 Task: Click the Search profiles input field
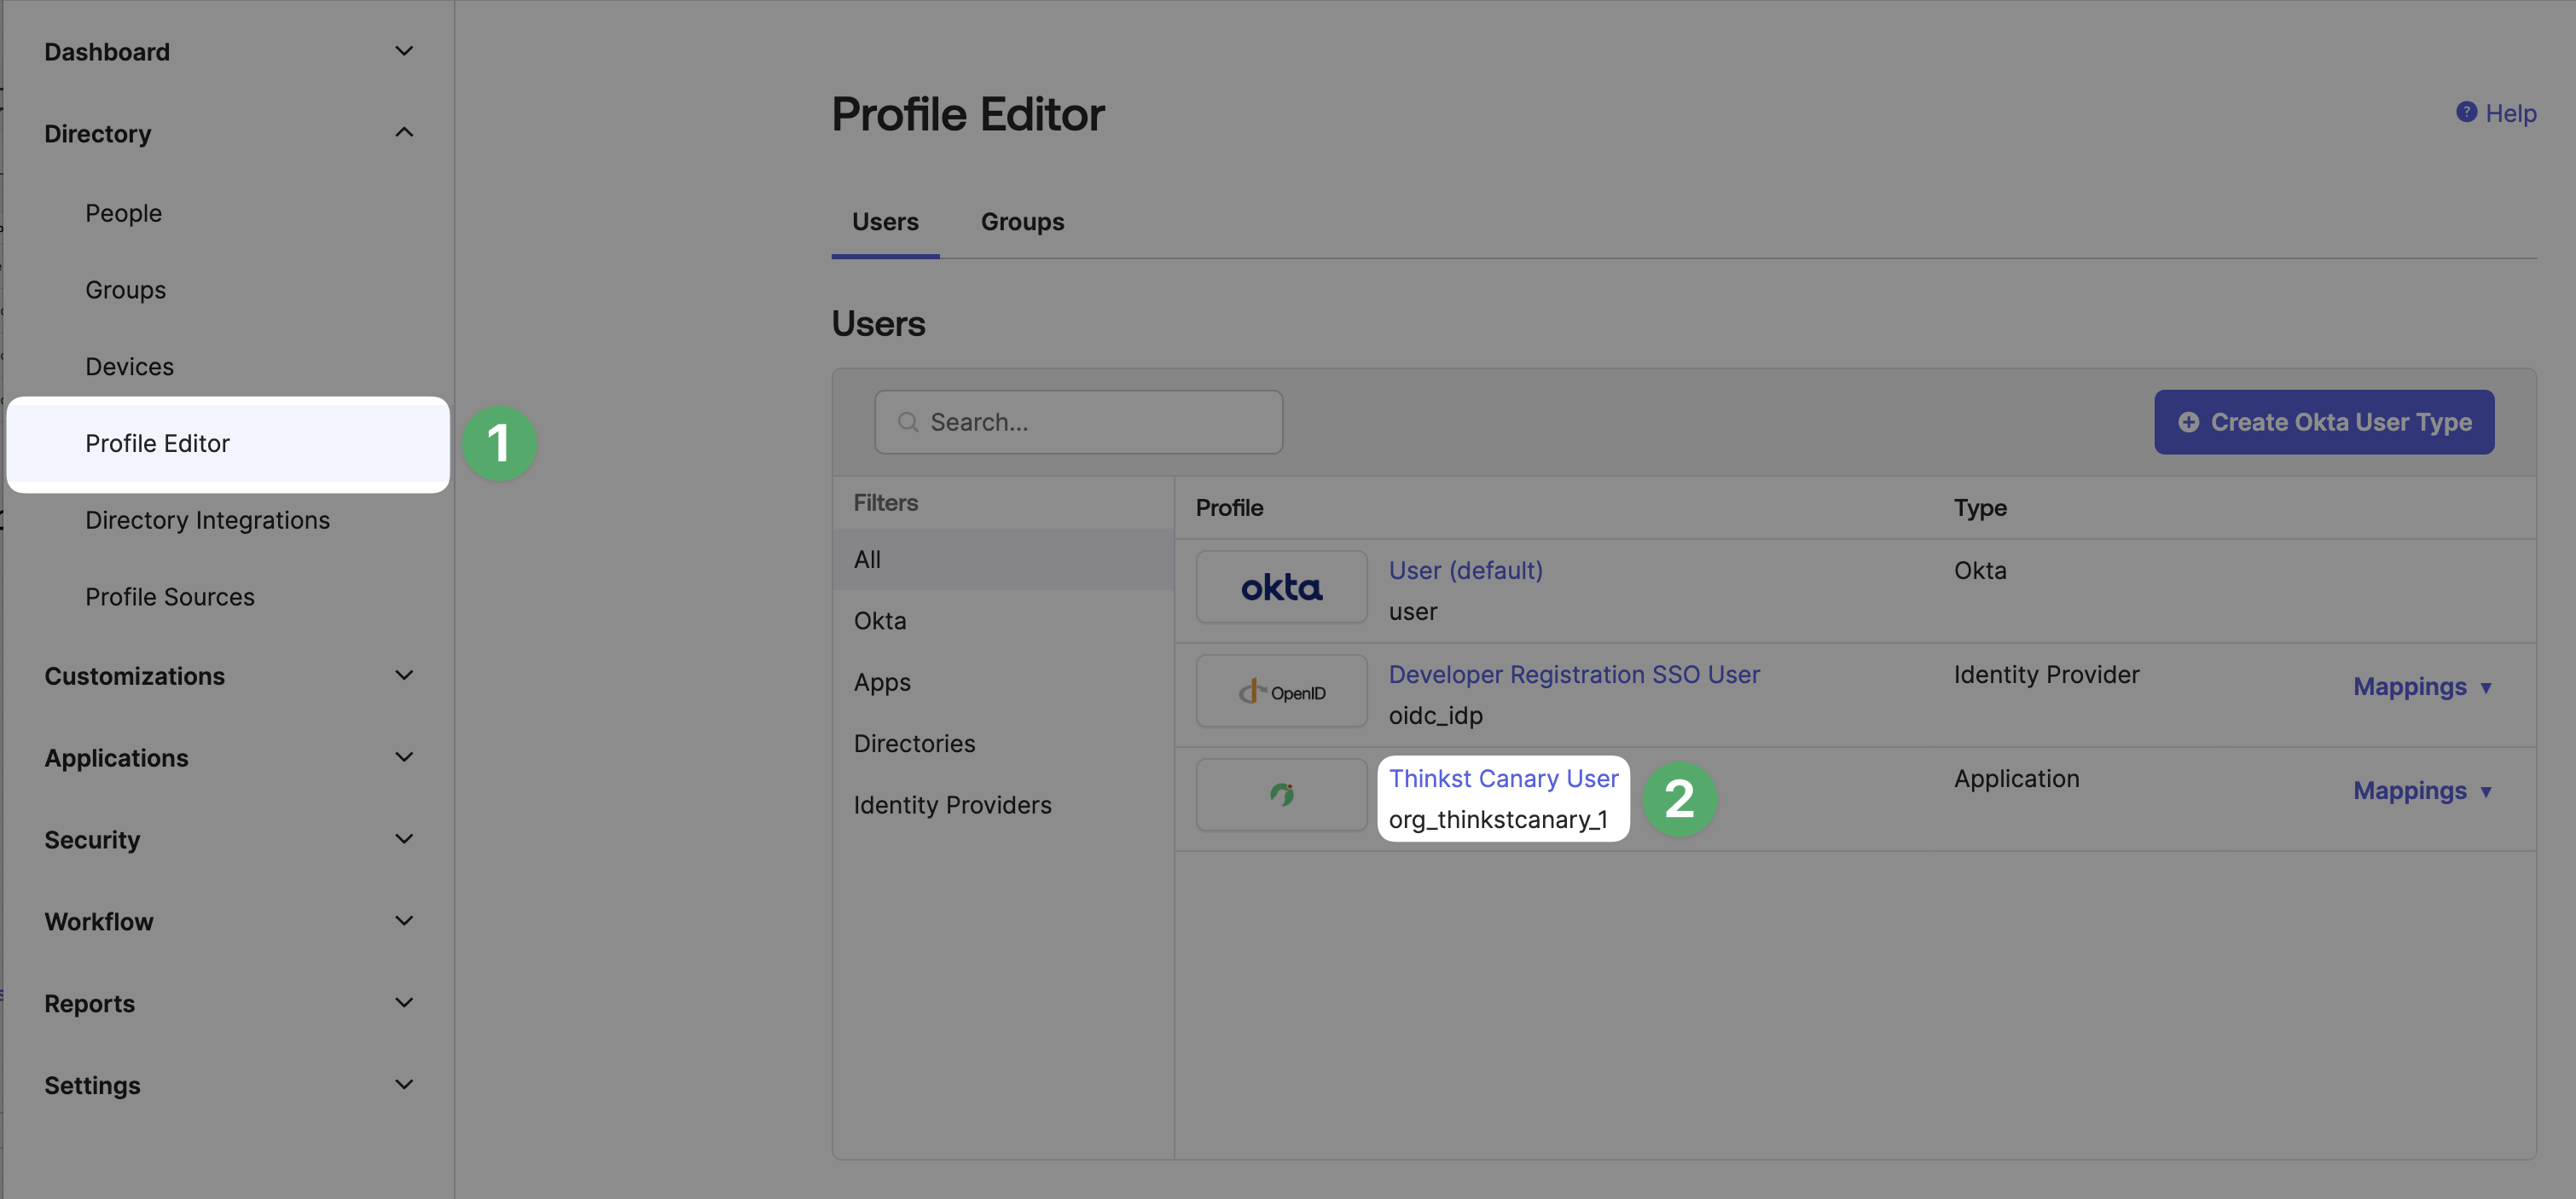[1078, 422]
